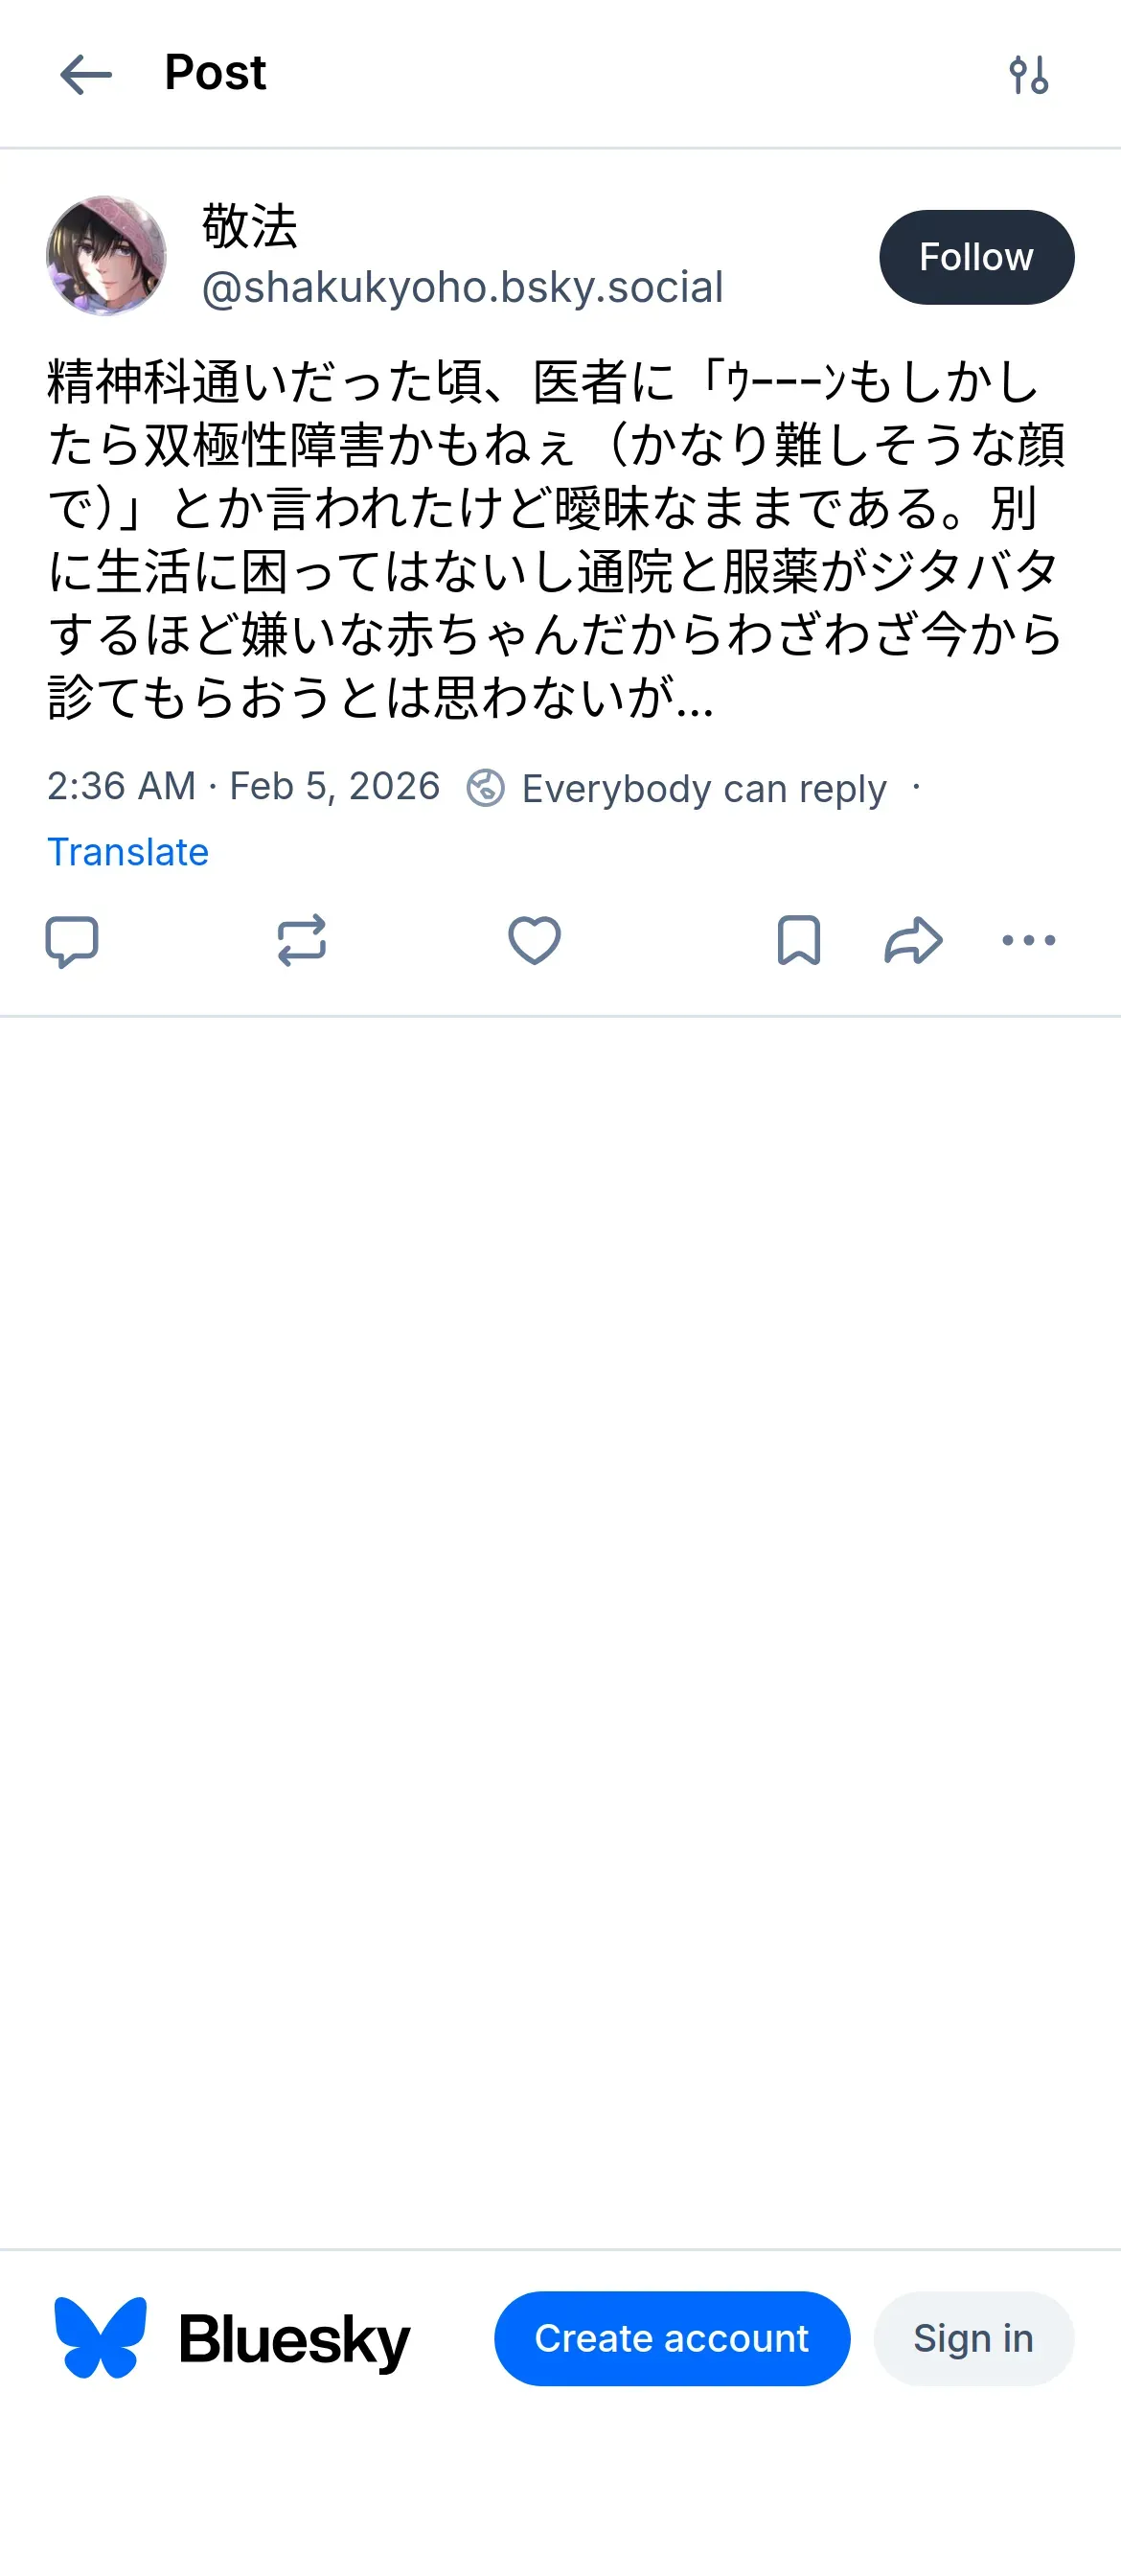The width and height of the screenshot is (1121, 2576).
Task: Click the Bluesky butterfly logo
Action: pos(100,2337)
